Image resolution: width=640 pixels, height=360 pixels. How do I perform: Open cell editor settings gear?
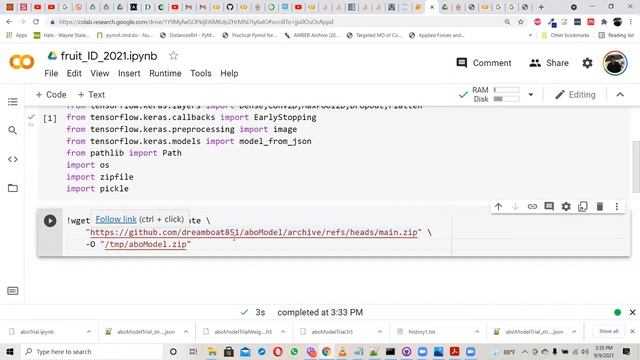(x=566, y=207)
